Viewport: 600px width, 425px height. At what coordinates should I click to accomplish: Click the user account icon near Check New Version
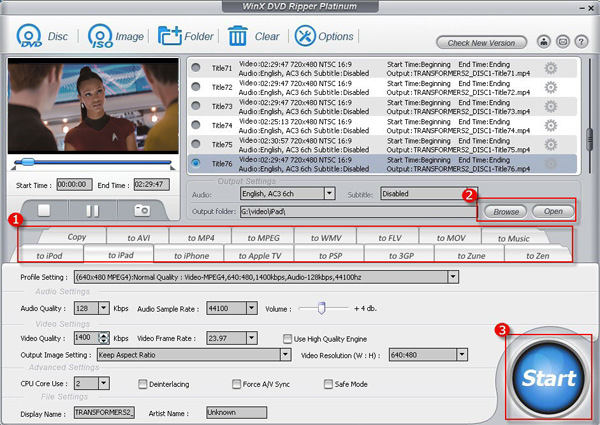544,41
